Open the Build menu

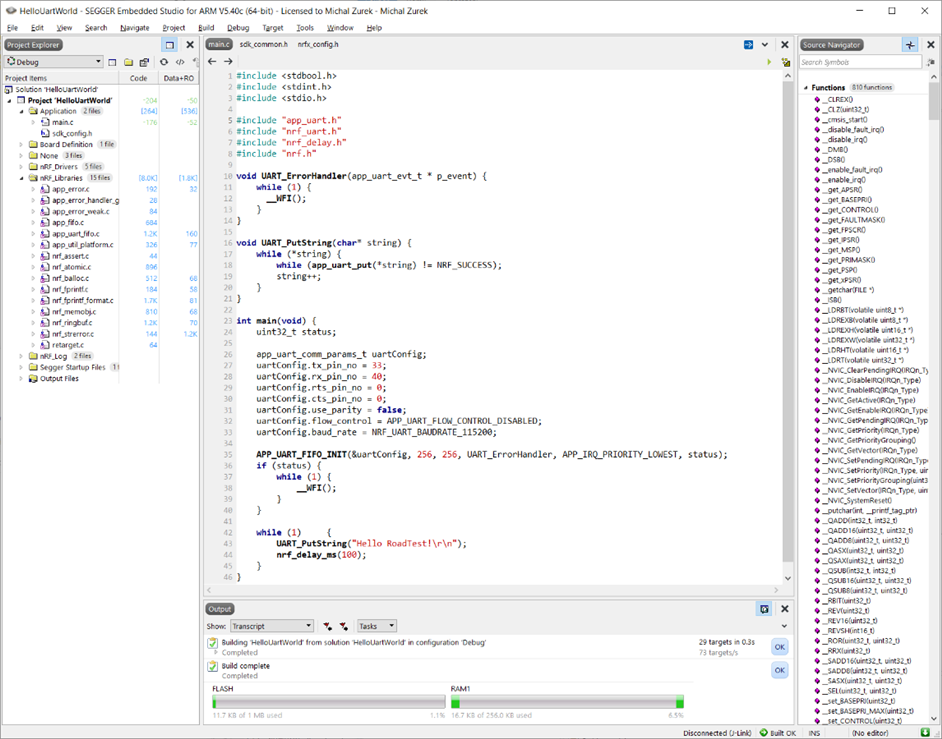pyautogui.click(x=206, y=28)
